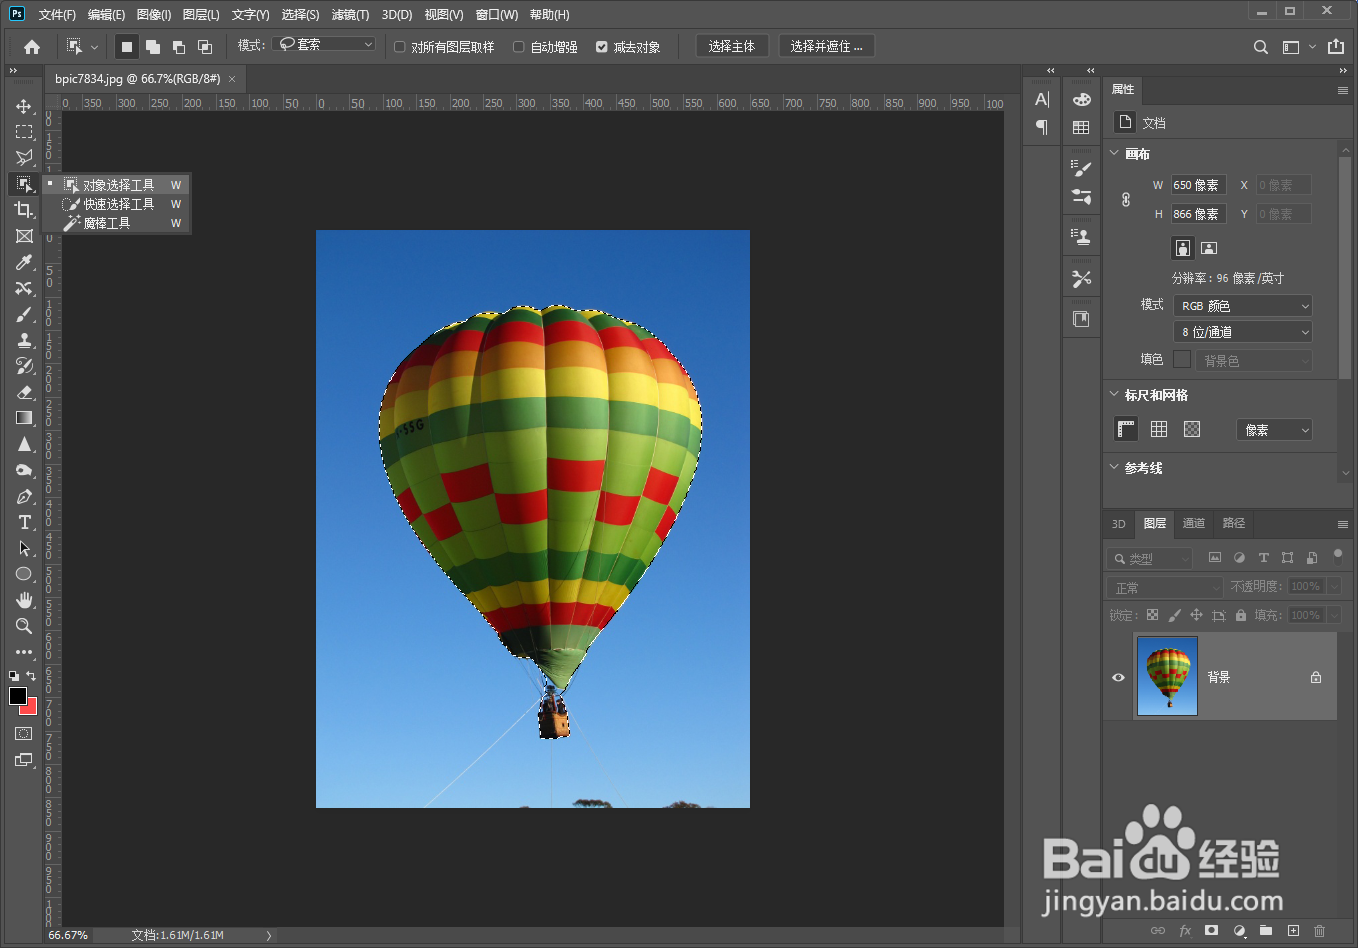Switch to the Channels tab

(1194, 523)
